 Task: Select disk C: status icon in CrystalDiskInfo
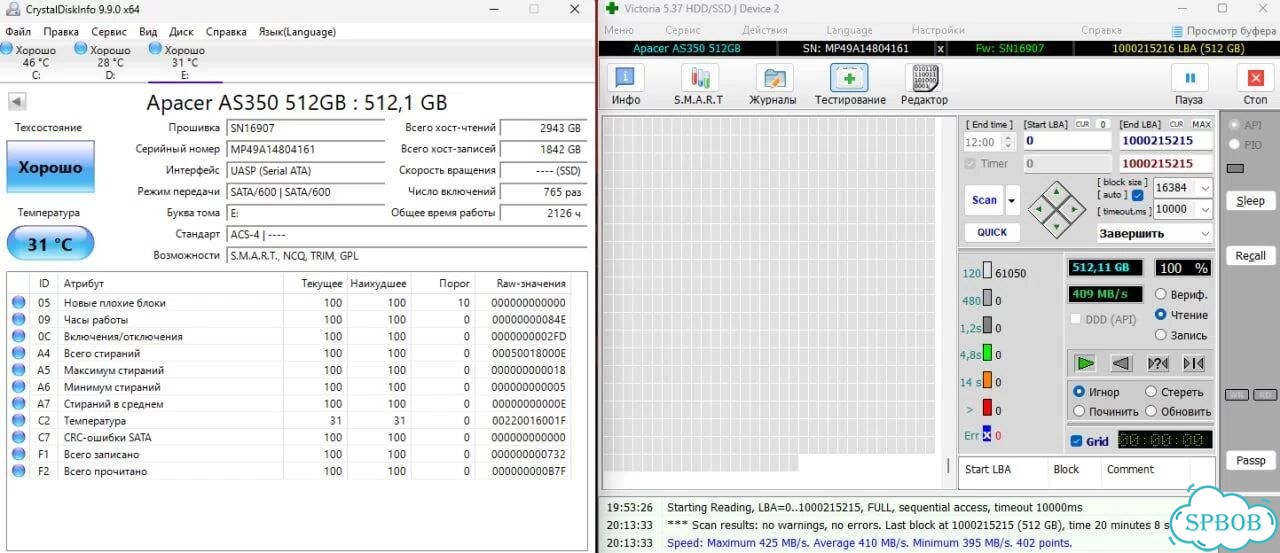pos(7,48)
